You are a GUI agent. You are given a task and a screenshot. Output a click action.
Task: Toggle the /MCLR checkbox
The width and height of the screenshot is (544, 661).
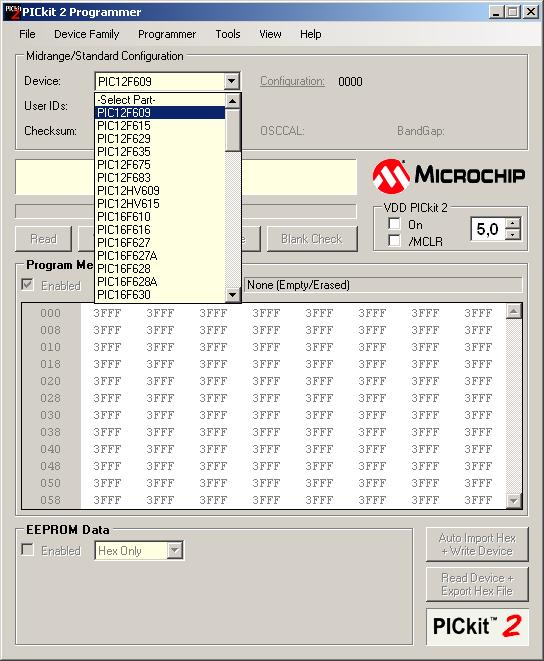tap(394, 240)
